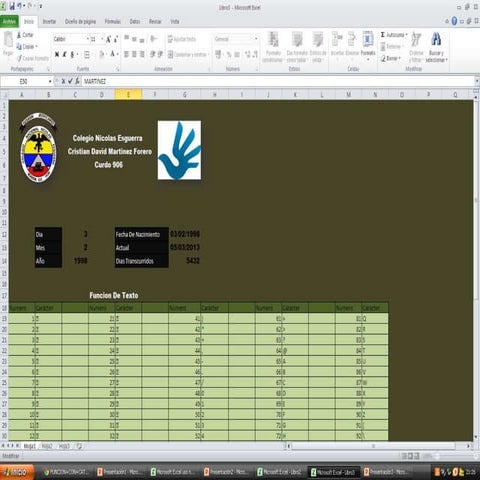Increase cell indent

pos(160,54)
